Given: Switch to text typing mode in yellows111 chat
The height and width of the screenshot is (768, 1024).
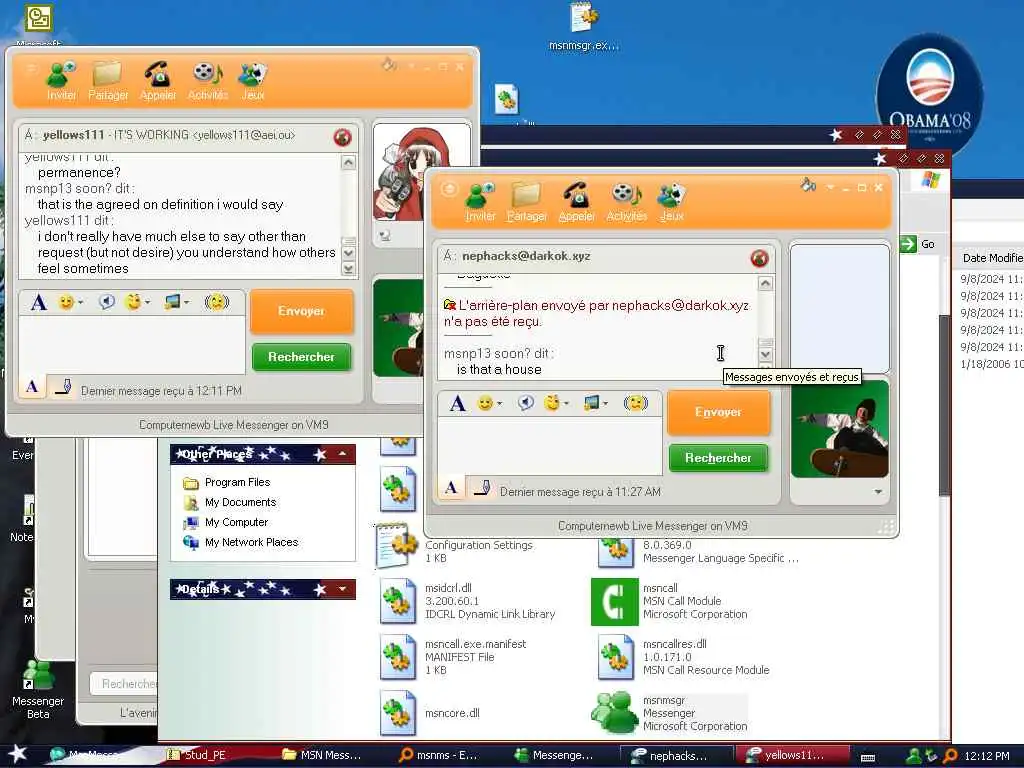Looking at the screenshot, I should pyautogui.click(x=32, y=387).
